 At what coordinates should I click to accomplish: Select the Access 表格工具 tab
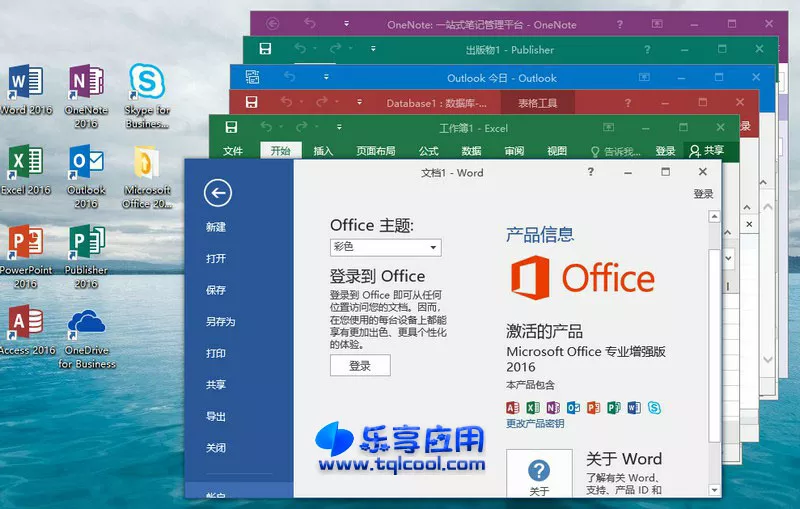click(x=538, y=103)
